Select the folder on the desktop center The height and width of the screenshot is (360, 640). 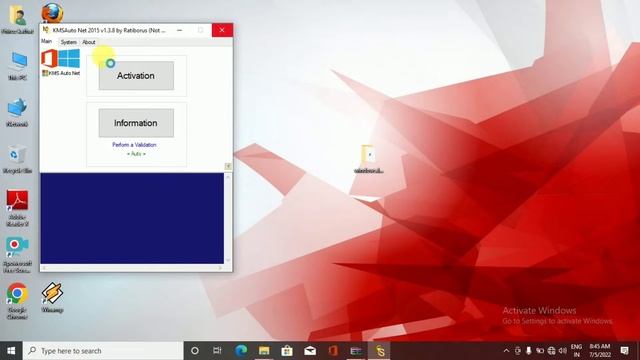click(x=368, y=159)
